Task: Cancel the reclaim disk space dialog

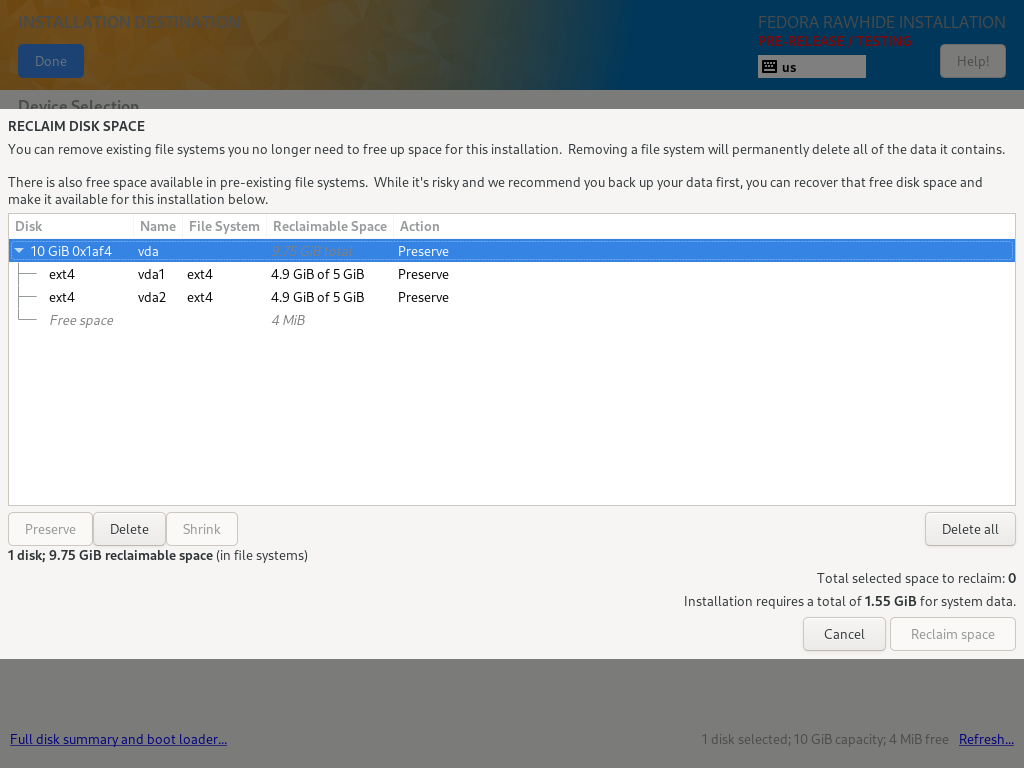Action: 844,634
